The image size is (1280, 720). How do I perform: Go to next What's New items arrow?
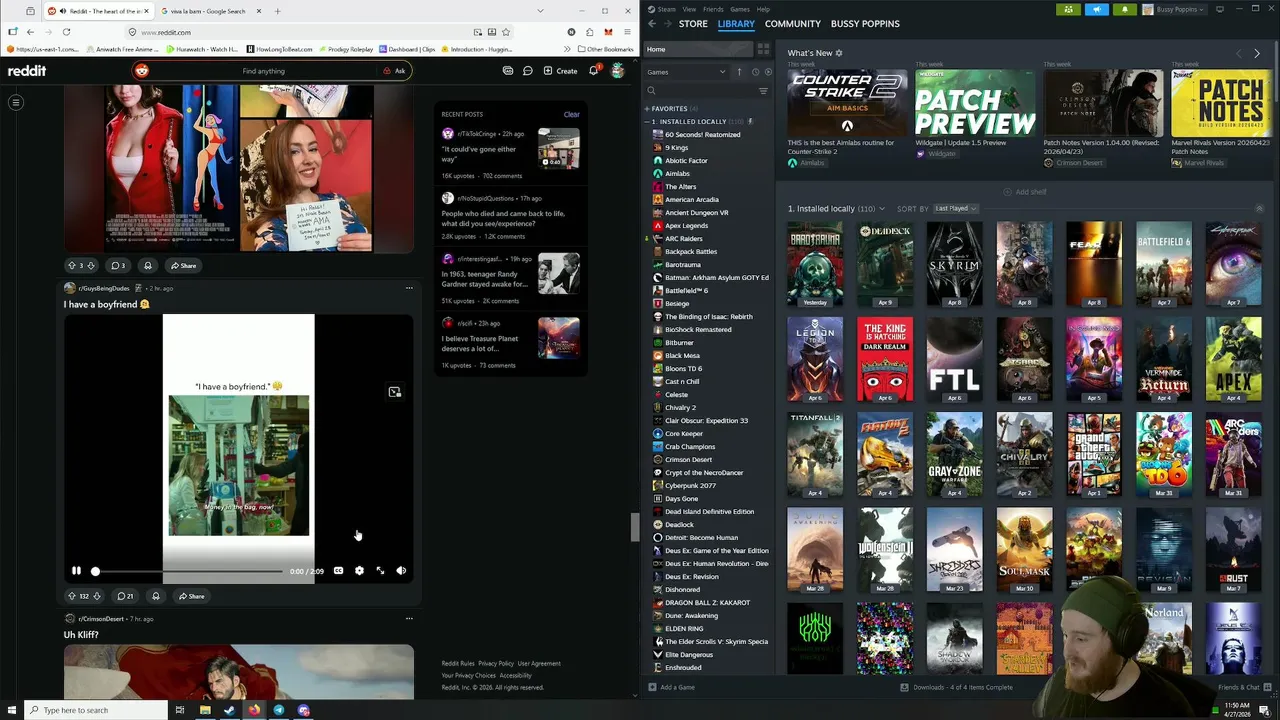point(1257,53)
